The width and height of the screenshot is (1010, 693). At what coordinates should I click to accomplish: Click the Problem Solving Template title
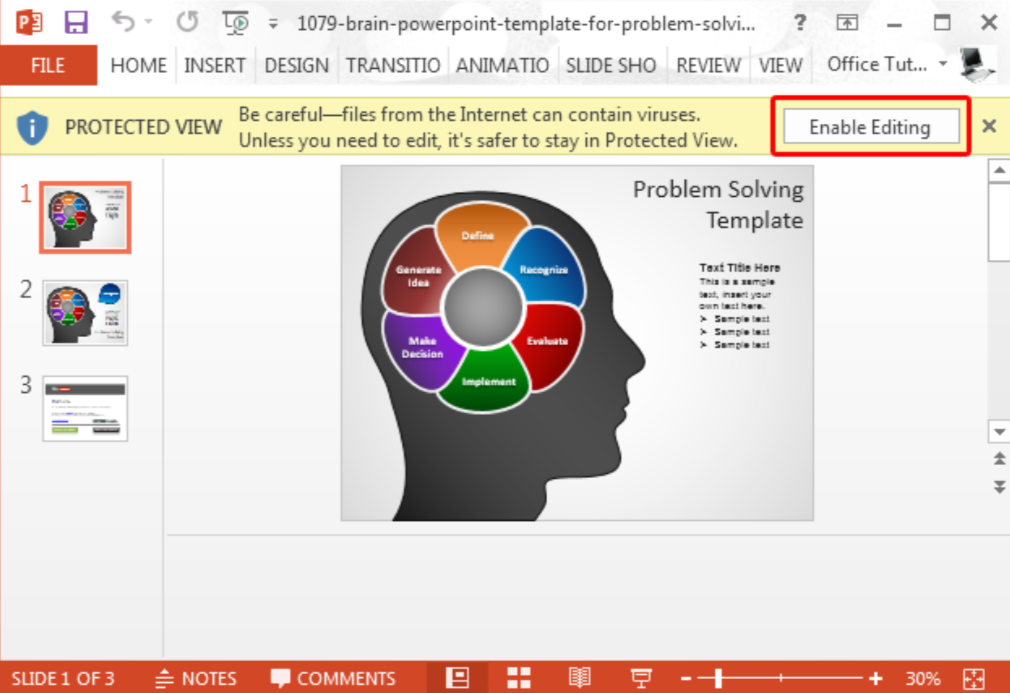tap(718, 204)
